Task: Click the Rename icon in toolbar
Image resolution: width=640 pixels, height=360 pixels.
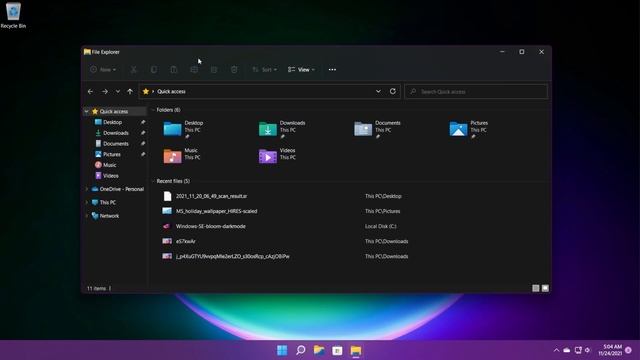Action: coord(194,70)
